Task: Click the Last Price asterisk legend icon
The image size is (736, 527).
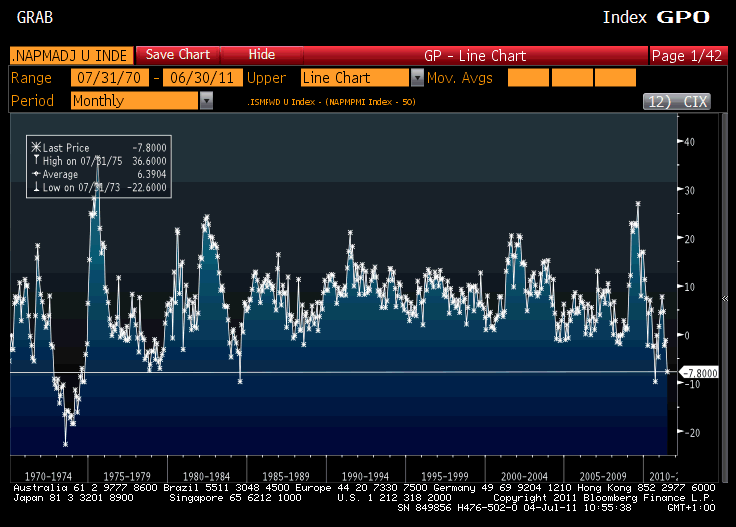Action: (35, 147)
